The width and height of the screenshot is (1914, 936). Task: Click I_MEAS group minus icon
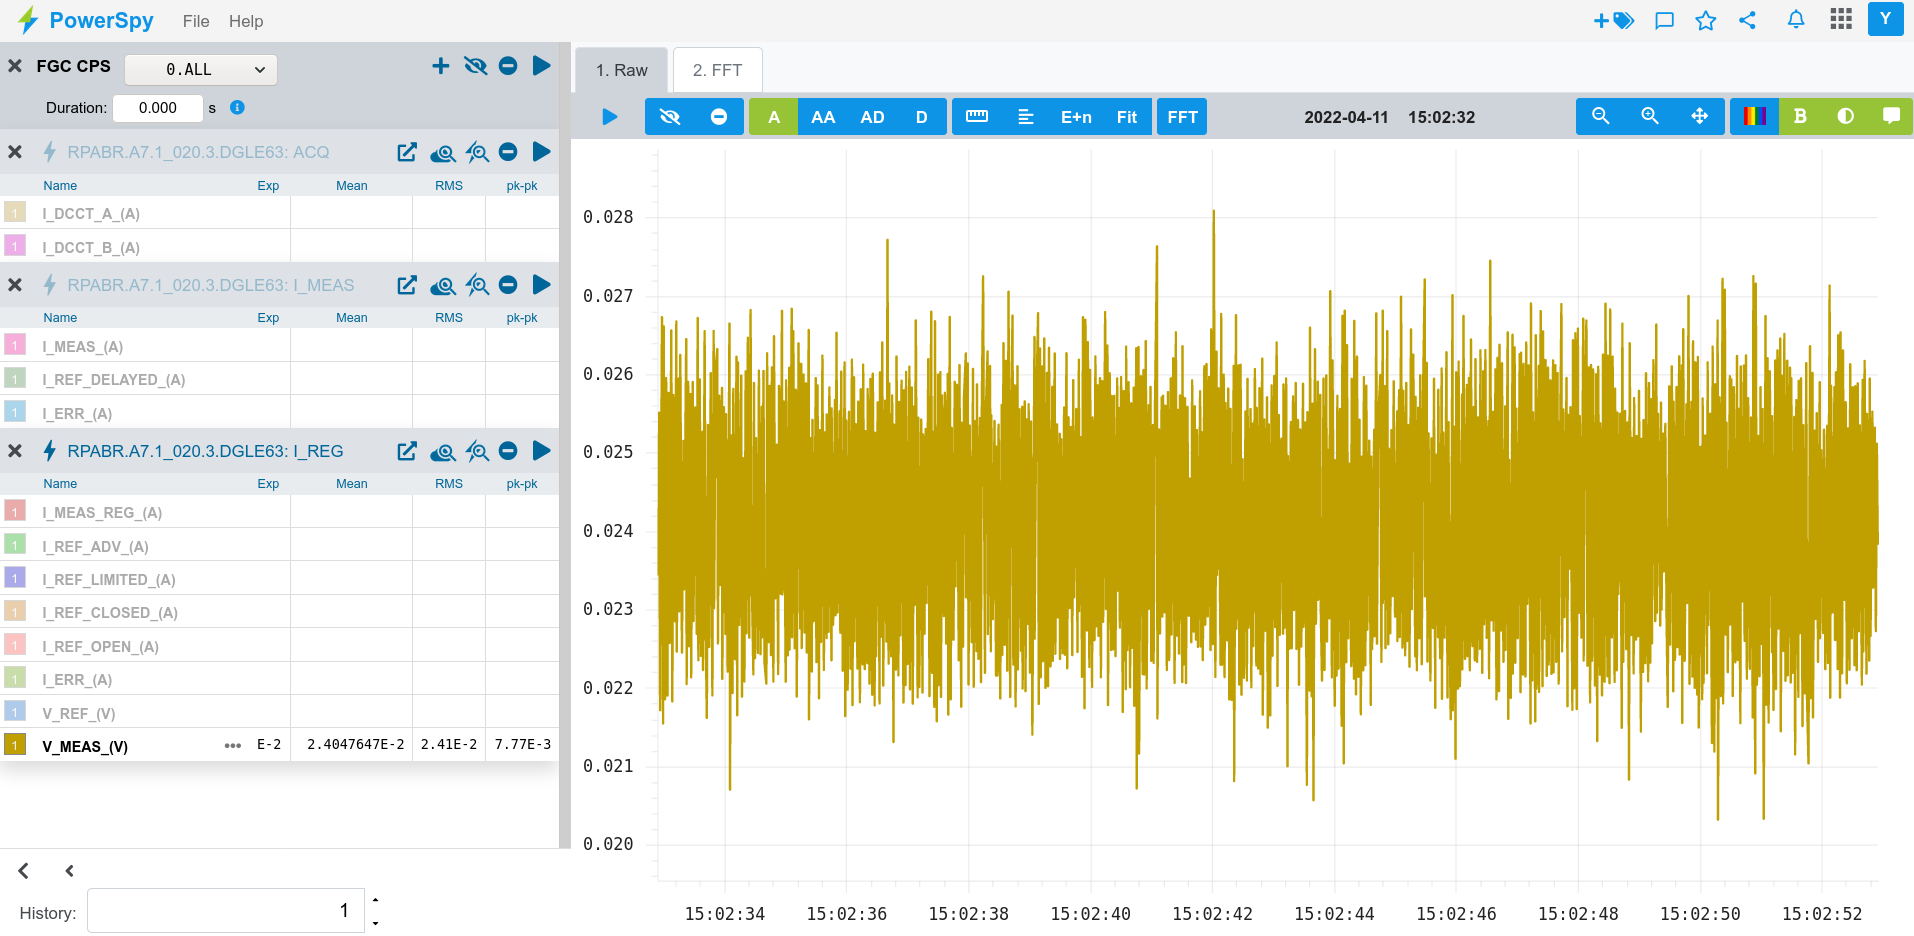(x=508, y=285)
